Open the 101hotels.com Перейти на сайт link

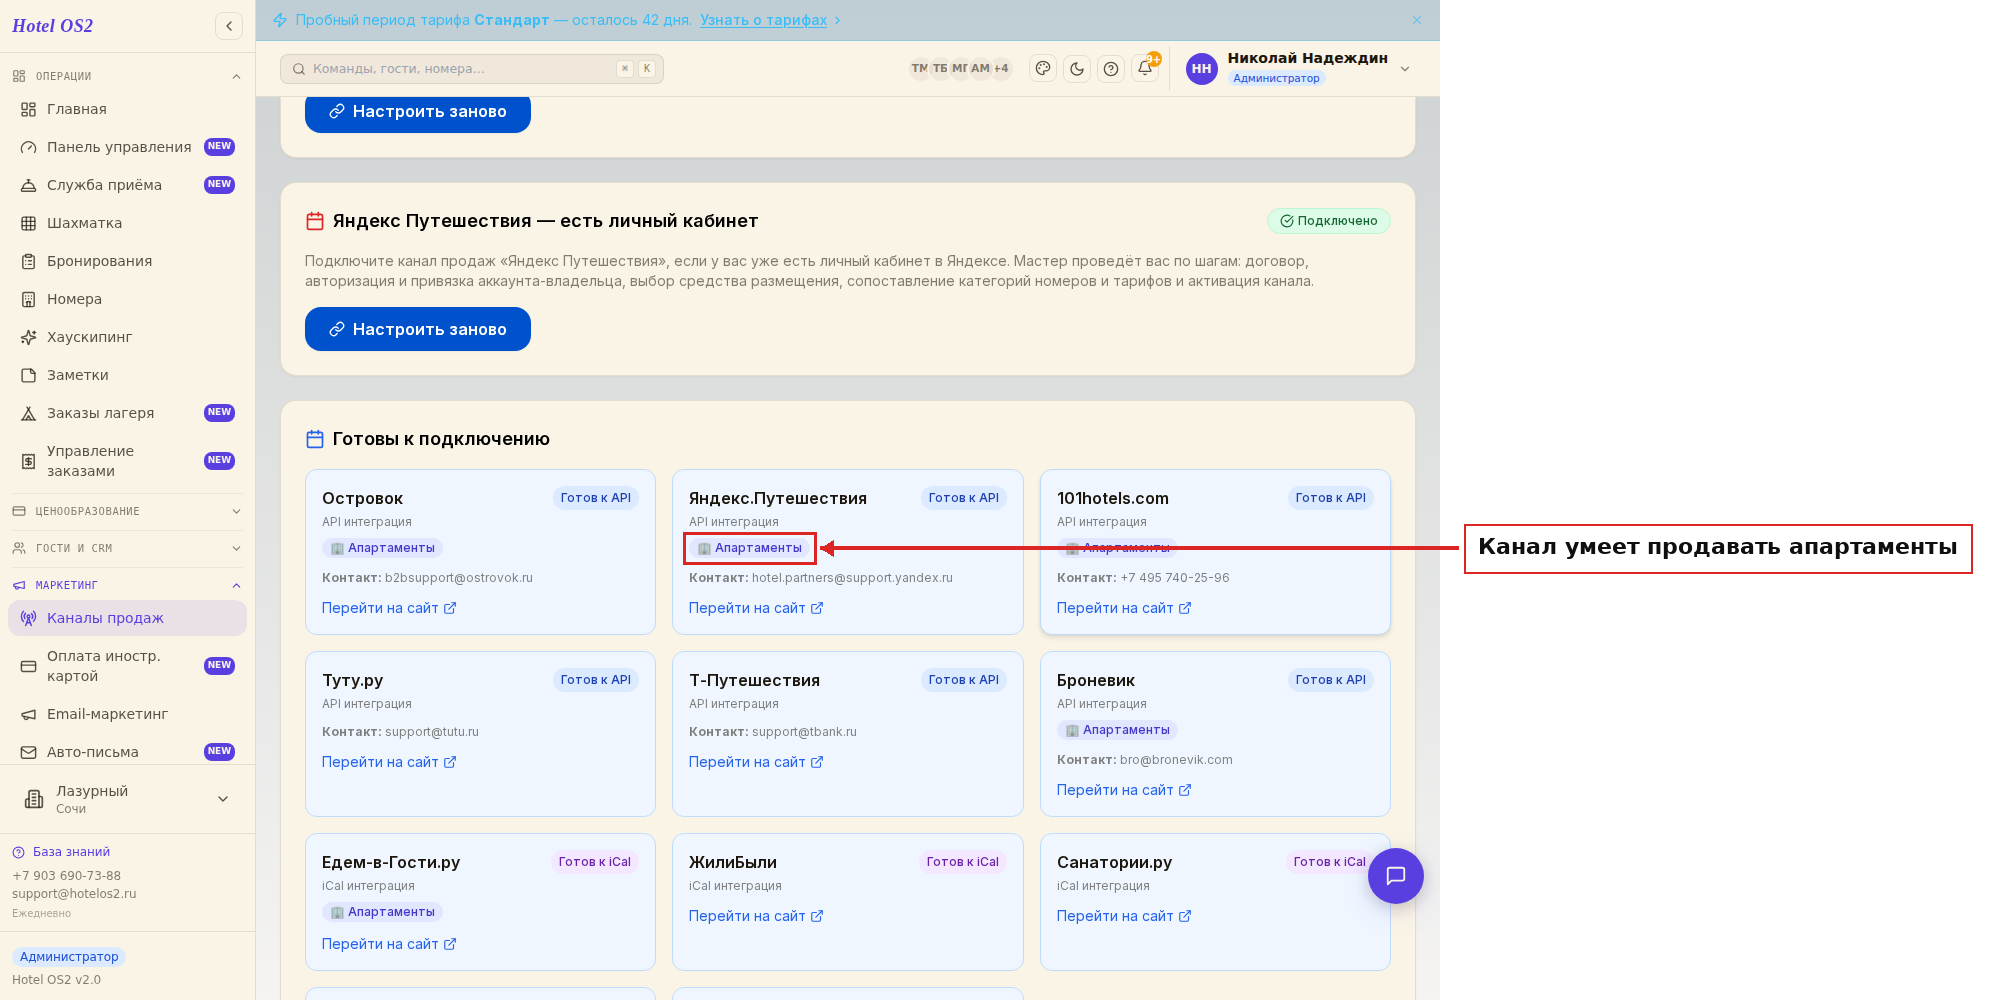[1124, 608]
